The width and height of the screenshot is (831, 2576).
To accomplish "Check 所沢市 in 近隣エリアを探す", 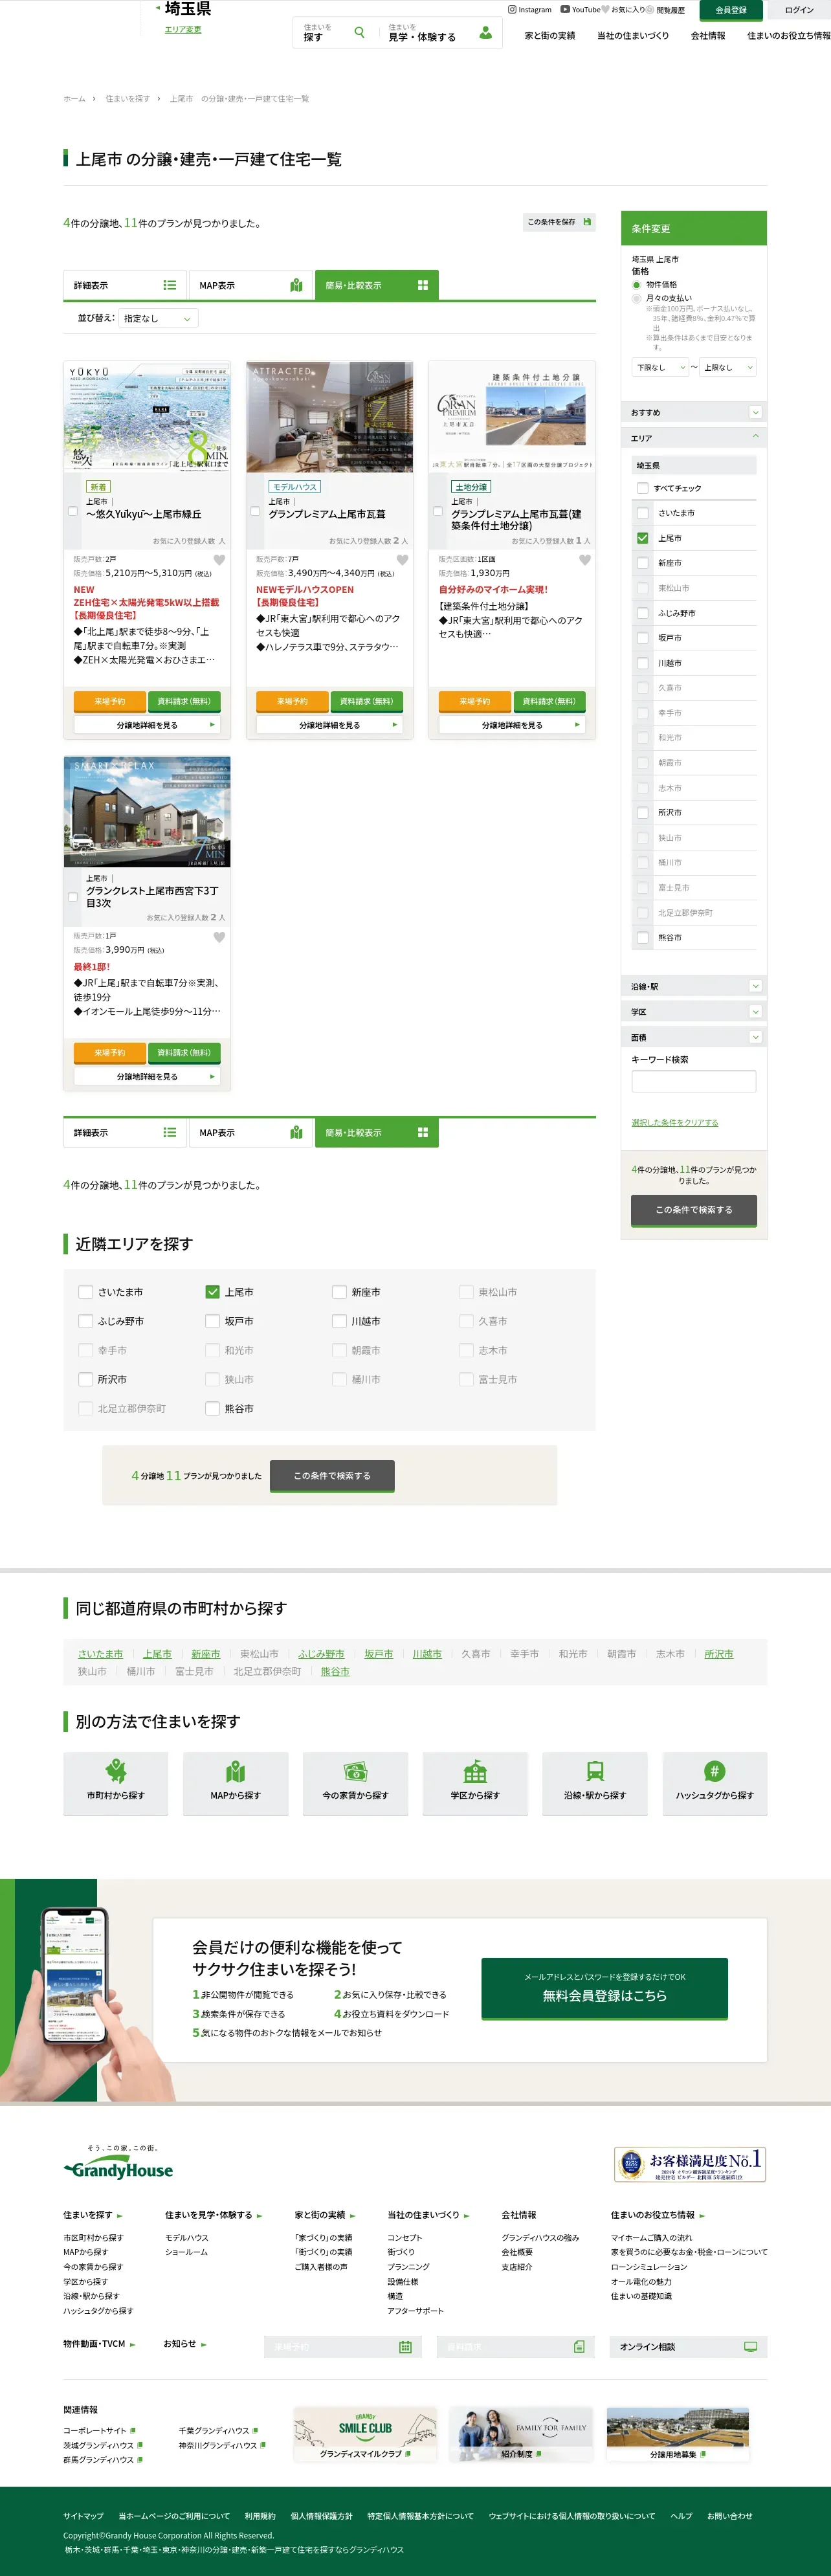I will coord(86,1379).
